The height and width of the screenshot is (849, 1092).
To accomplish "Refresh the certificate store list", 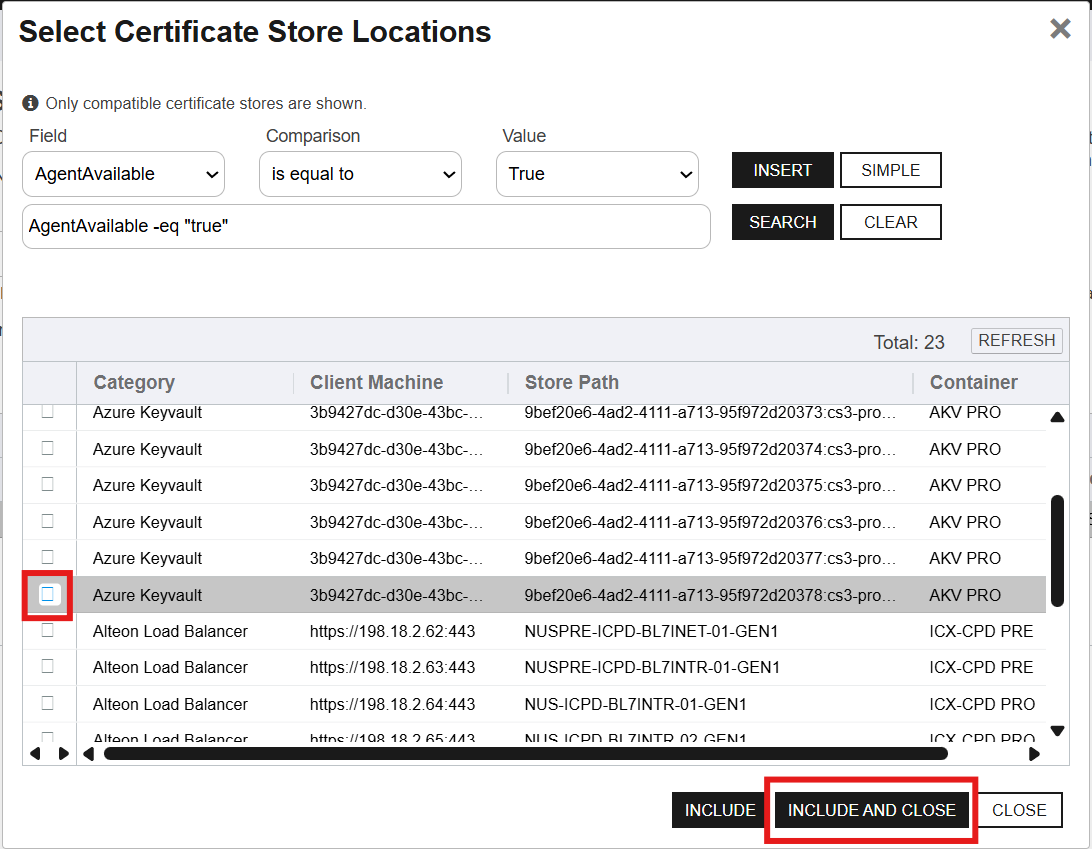I will coord(1016,341).
